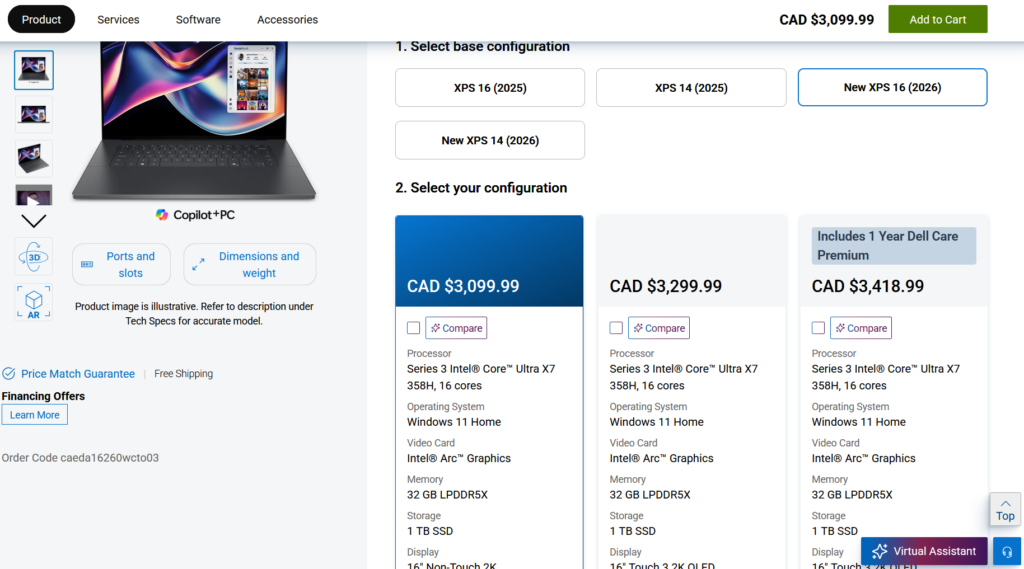Select the first laptop thumbnail image
Viewport: 1024px width, 569px height.
tap(34, 70)
